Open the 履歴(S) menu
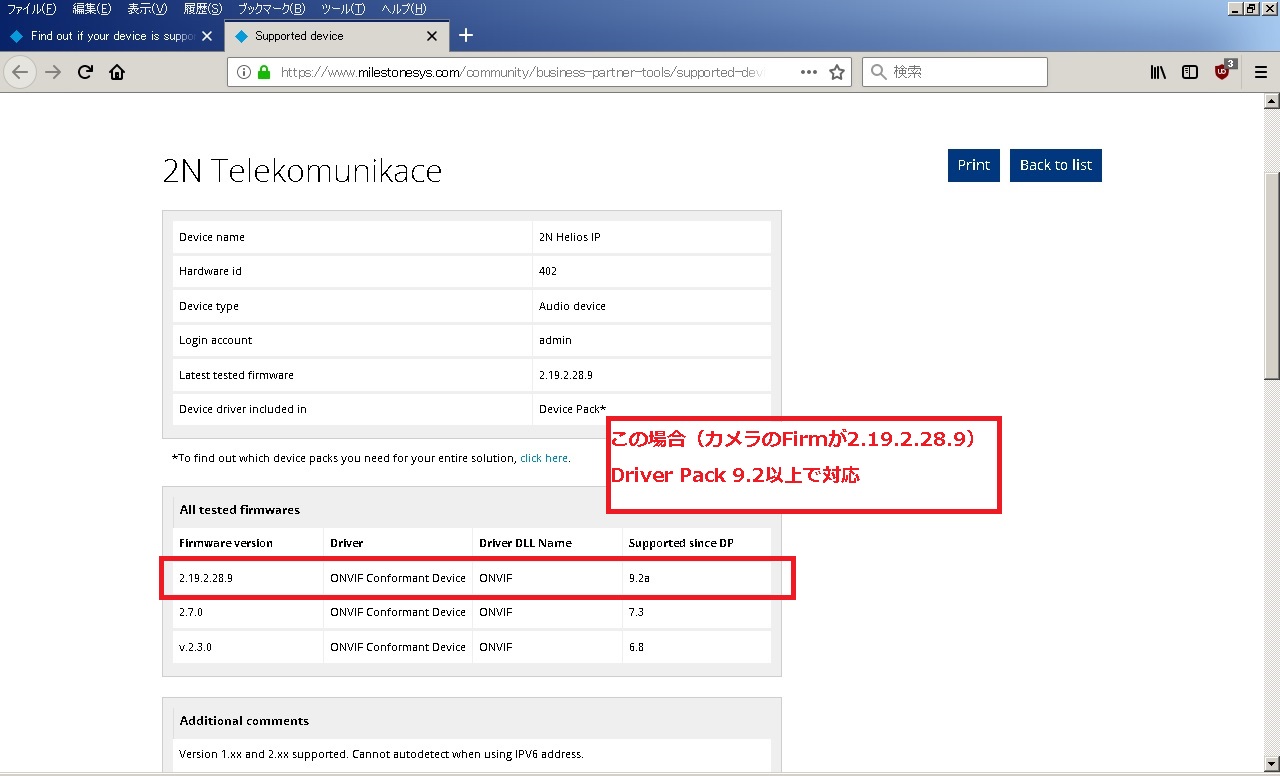This screenshot has width=1280, height=776. (x=203, y=9)
